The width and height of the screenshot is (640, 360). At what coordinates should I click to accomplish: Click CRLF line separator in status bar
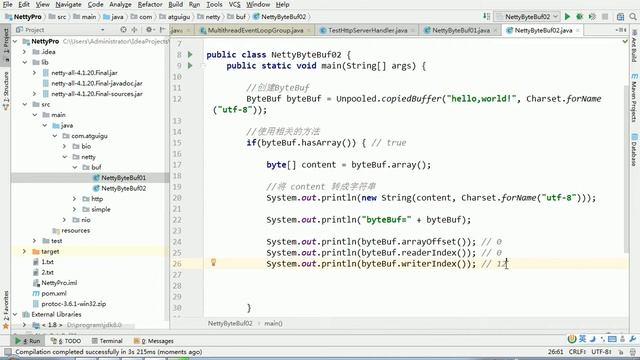point(577,351)
